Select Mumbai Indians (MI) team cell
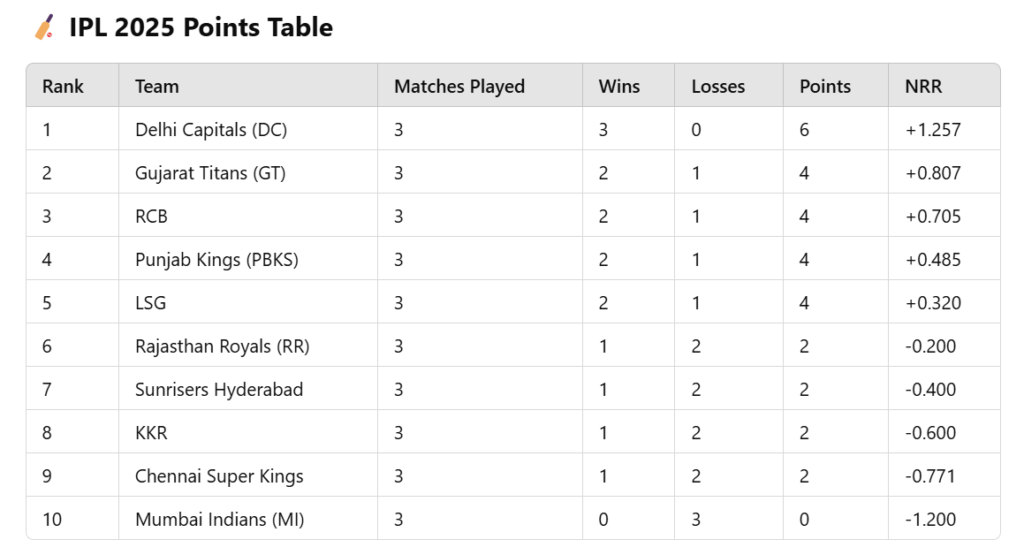Image resolution: width=1024 pixels, height=555 pixels. tap(219, 520)
